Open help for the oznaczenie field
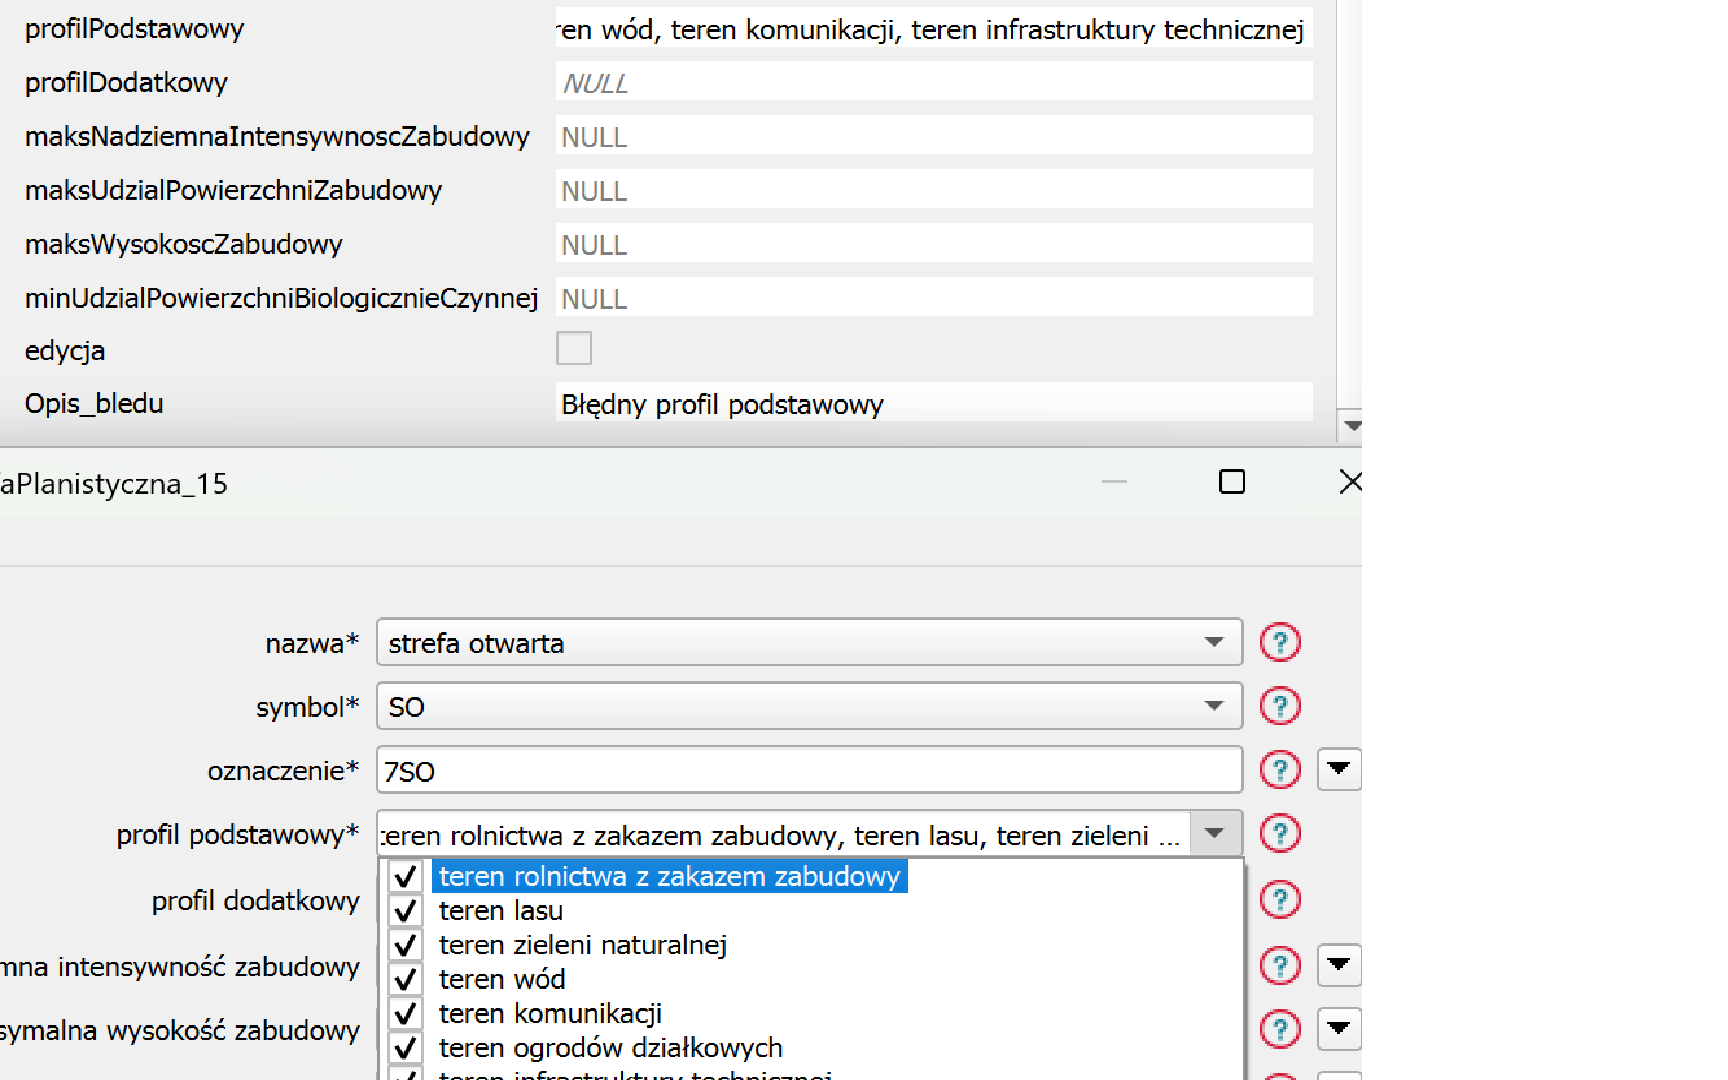The height and width of the screenshot is (1080, 1728). pyautogui.click(x=1279, y=770)
